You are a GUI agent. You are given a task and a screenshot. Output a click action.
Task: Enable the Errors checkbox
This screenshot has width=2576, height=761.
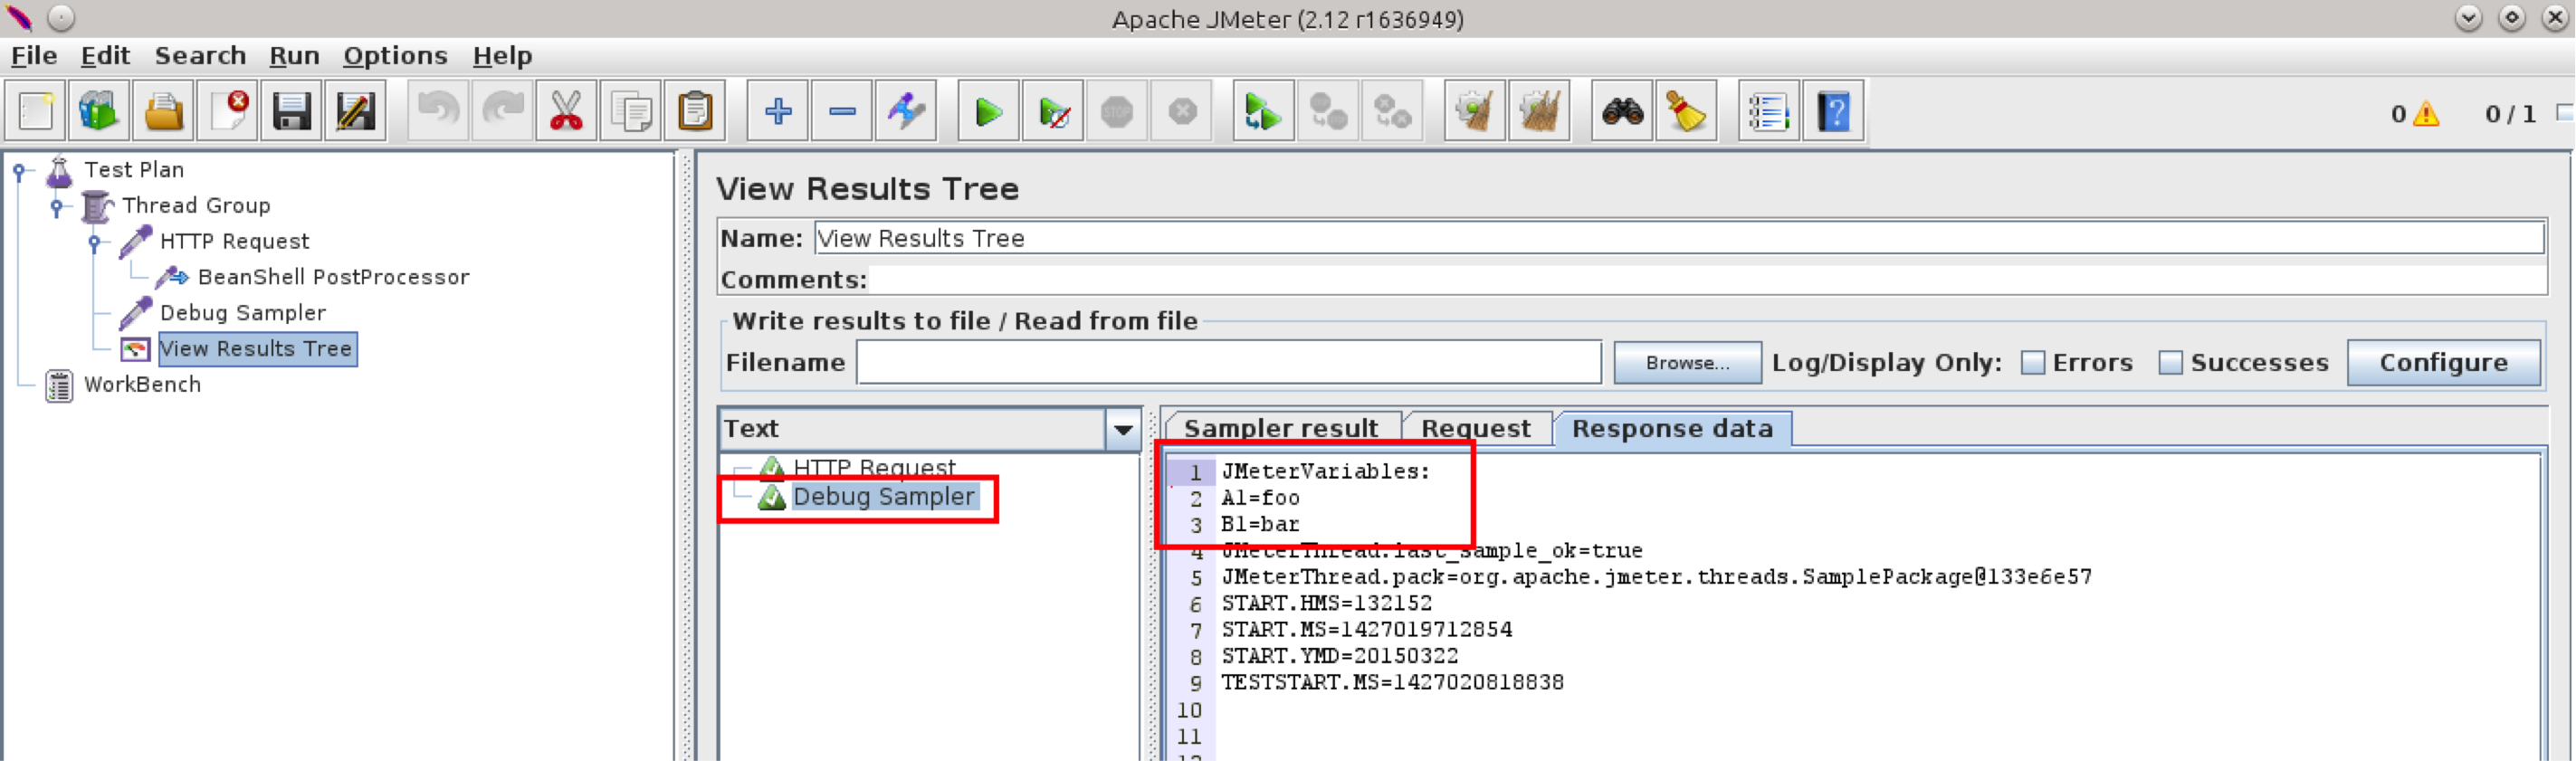pos(2033,363)
